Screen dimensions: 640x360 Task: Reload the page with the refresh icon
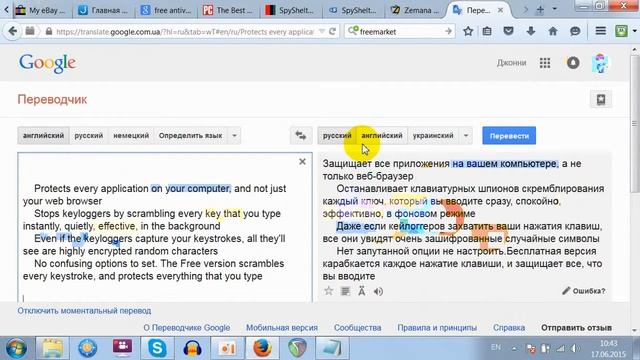click(x=332, y=31)
